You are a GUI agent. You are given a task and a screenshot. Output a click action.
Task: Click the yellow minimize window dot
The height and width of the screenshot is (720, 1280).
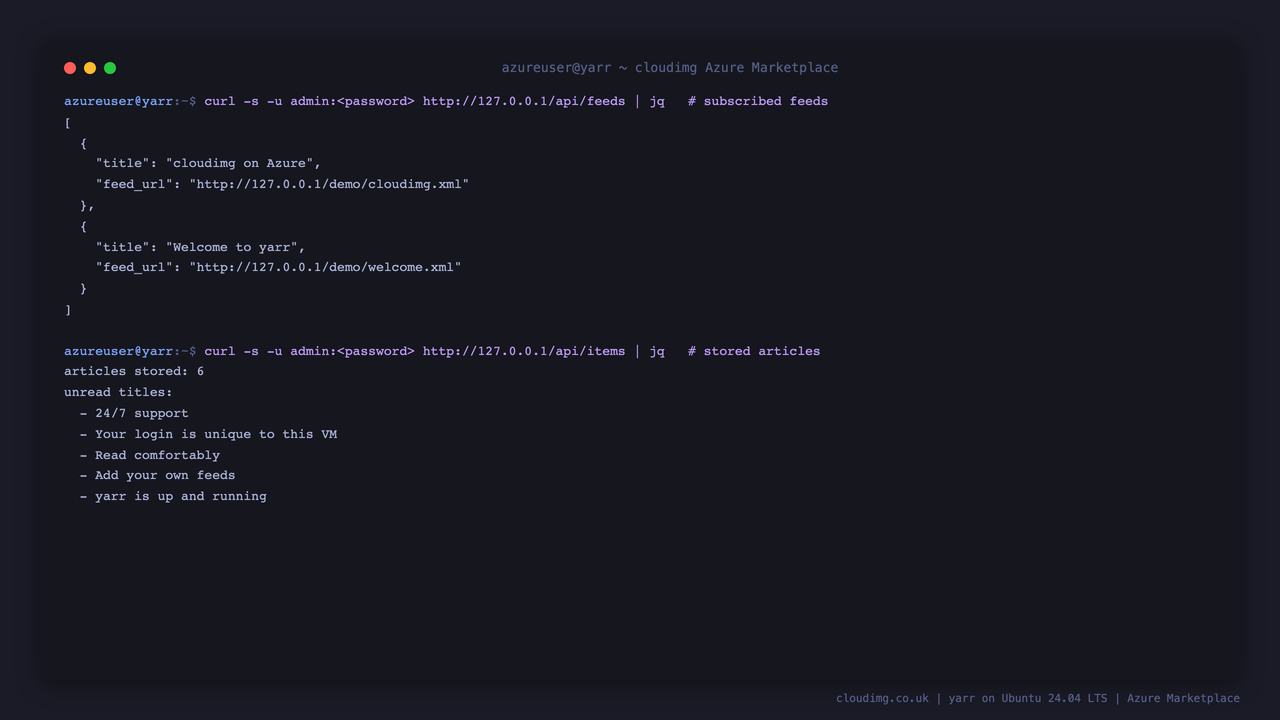[x=90, y=68]
